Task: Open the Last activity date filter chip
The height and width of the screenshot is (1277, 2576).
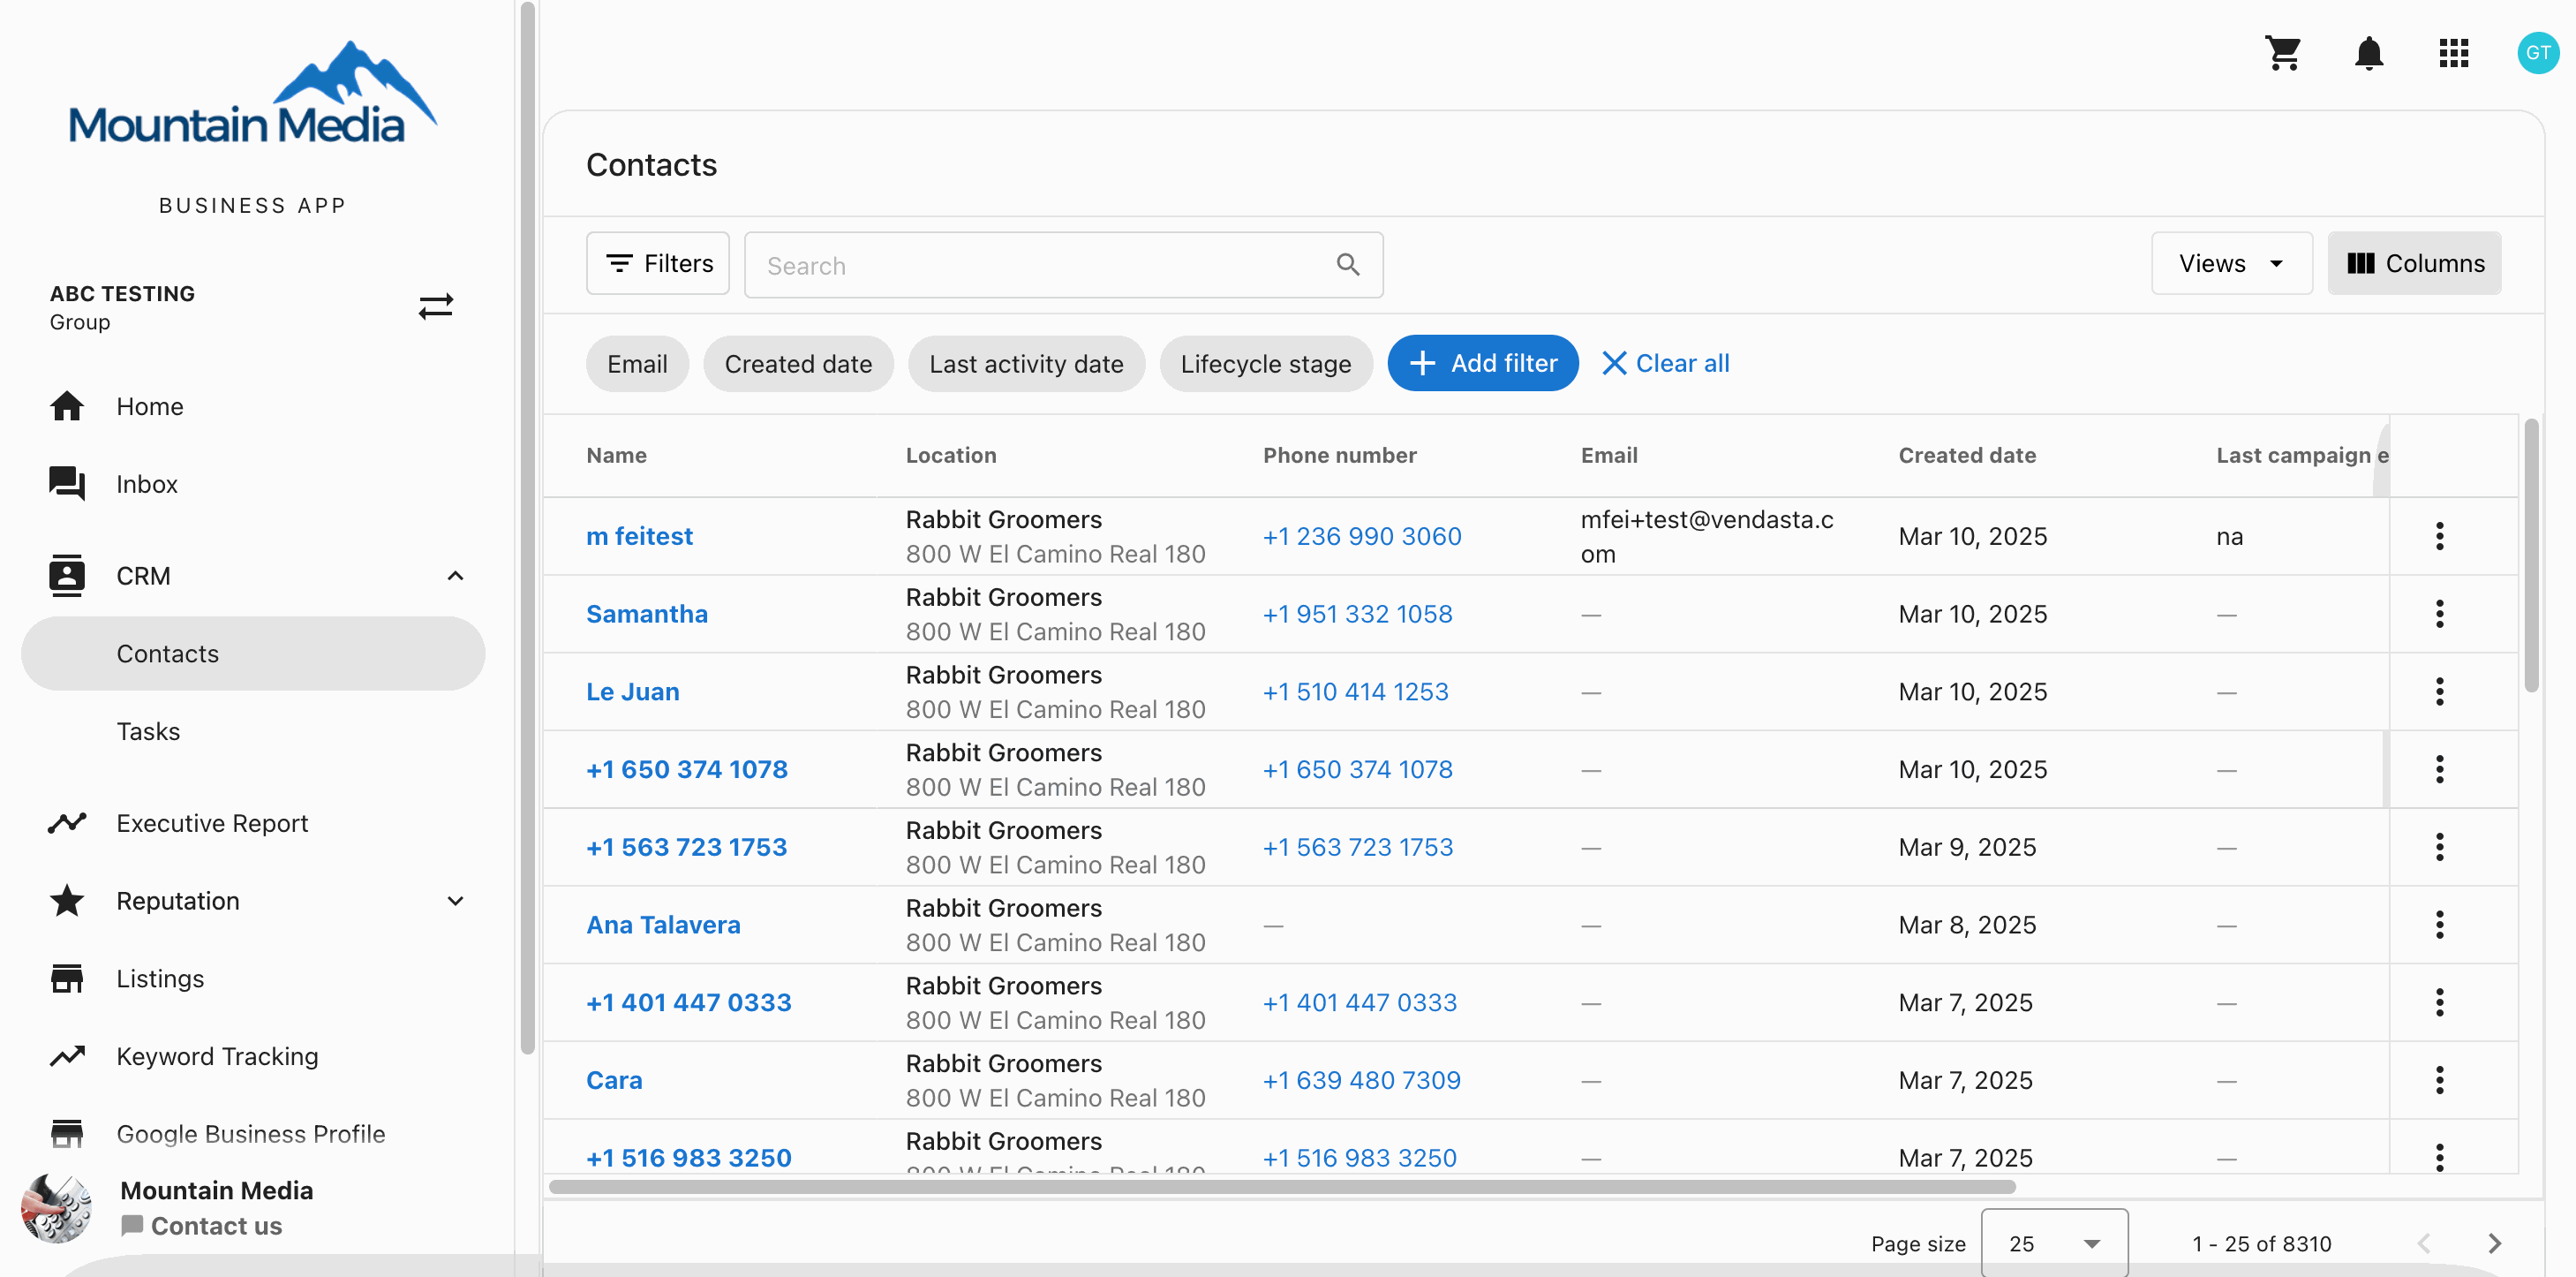Action: tap(1025, 364)
